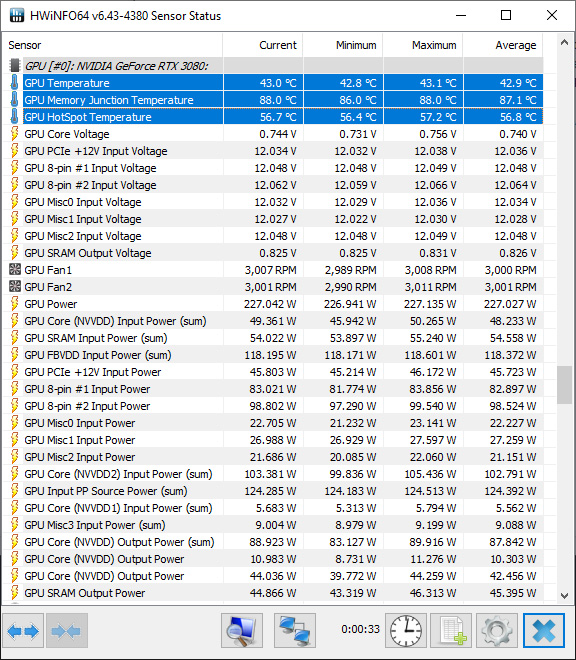Click the vertical scrollbar thumb
The image size is (576, 660).
(x=565, y=385)
